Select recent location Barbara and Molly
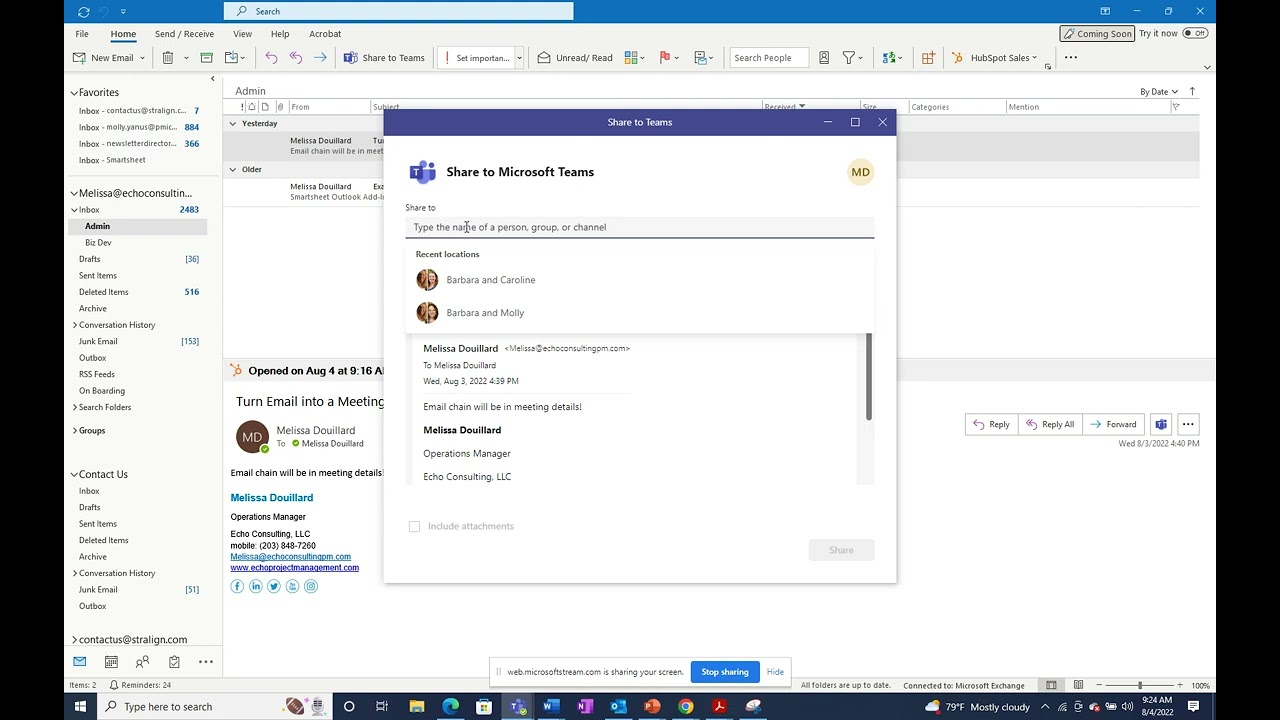 (640, 313)
